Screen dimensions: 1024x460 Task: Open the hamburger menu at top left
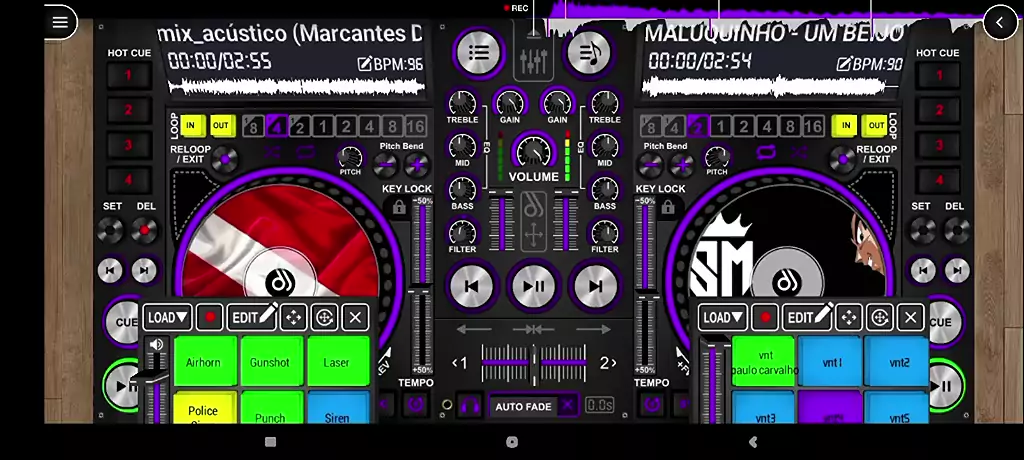(x=60, y=21)
